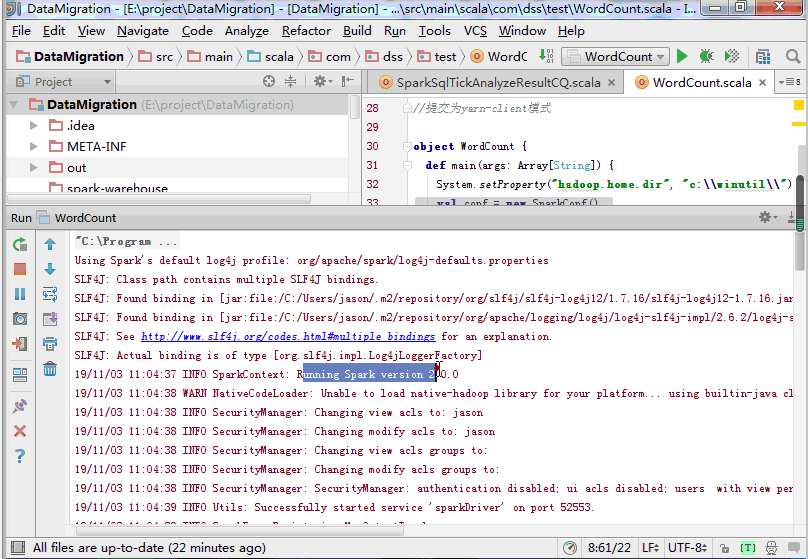Viewport: 808px width, 559px height.
Task: Open the UTF-8 encoding selector
Action: [x=690, y=548]
